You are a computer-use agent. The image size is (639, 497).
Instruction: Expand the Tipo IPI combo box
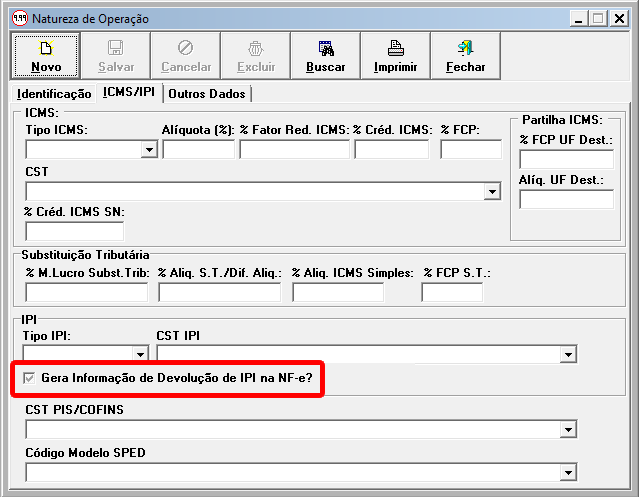pos(139,354)
